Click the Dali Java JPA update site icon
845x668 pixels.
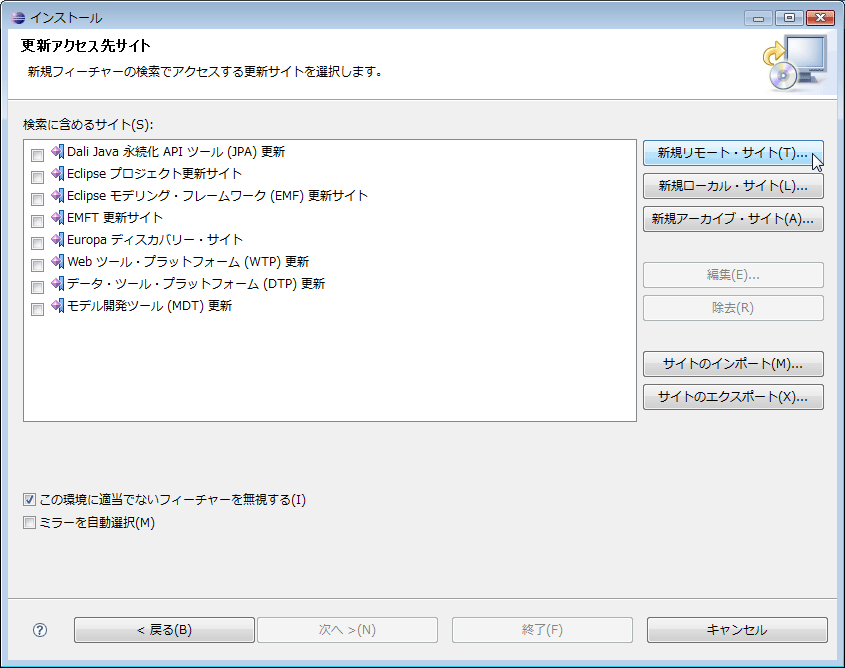(58, 152)
